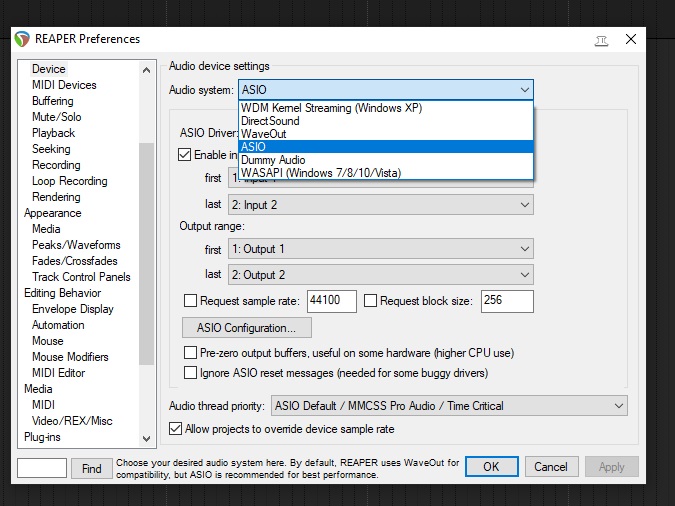Click the Find button

(91, 468)
